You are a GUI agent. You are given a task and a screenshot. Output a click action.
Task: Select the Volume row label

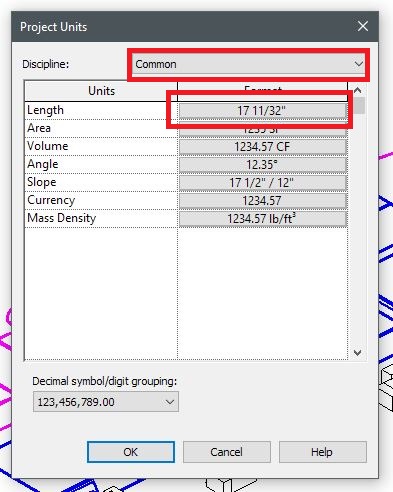click(x=48, y=146)
